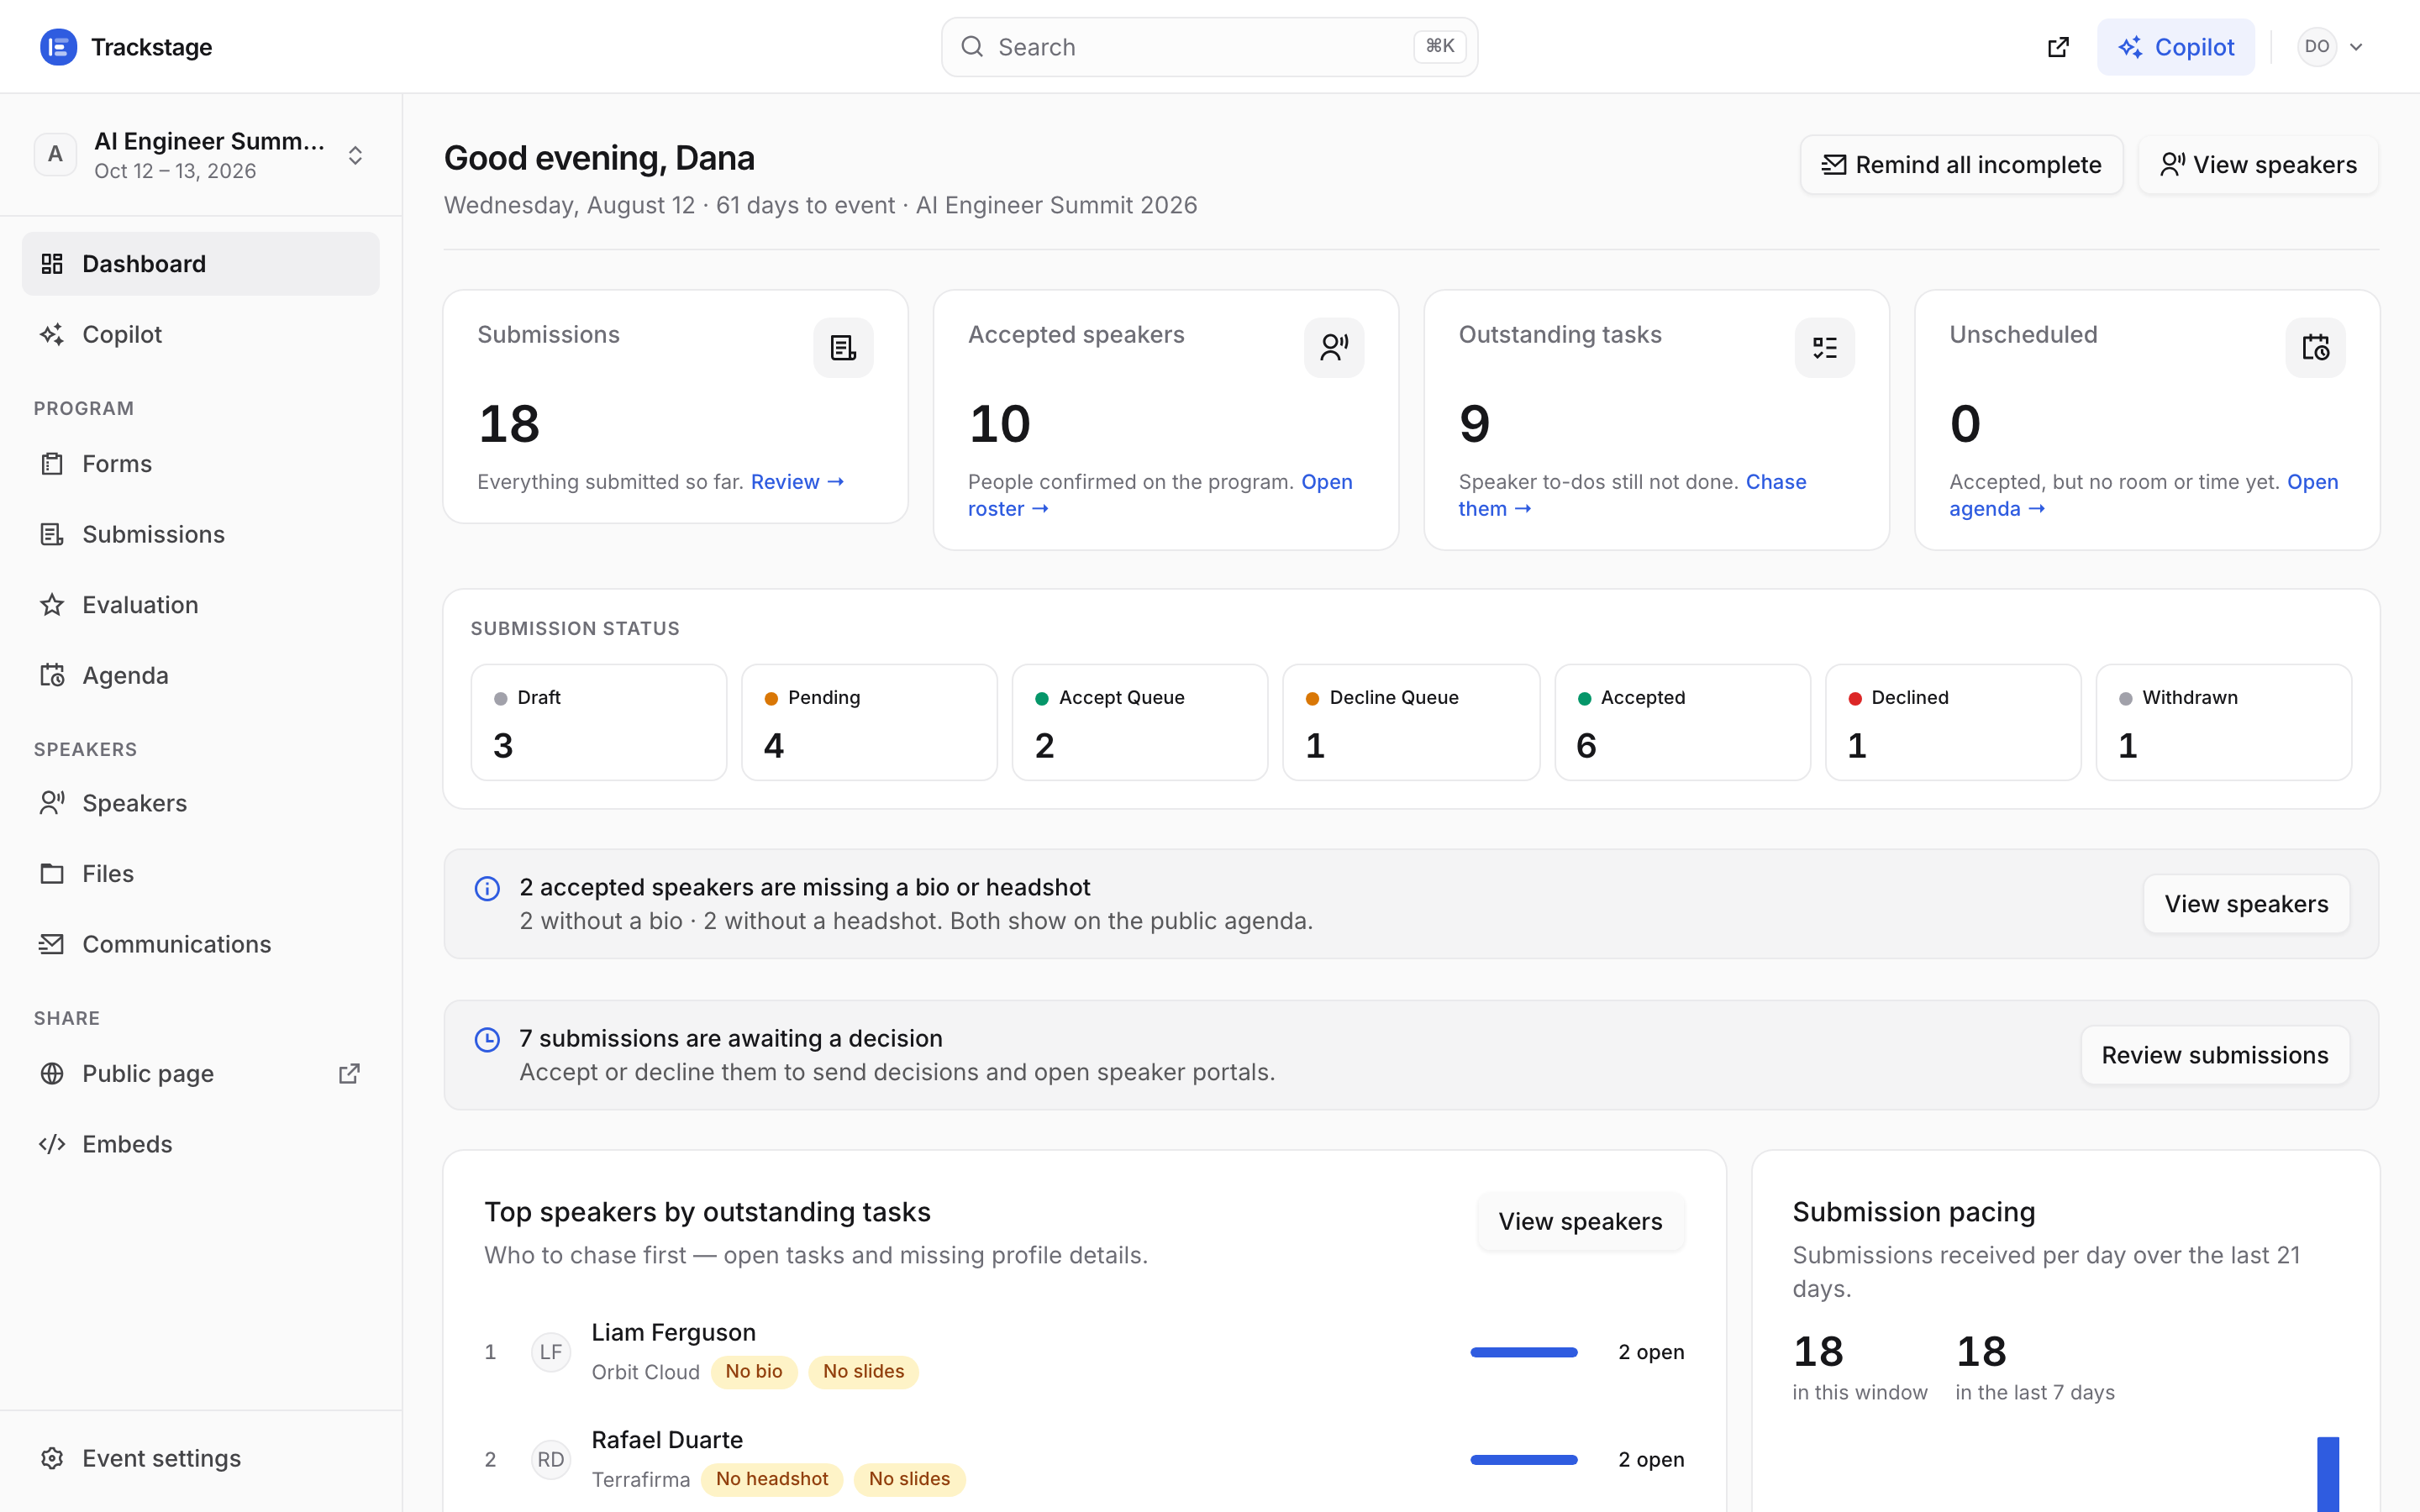Open Embeds in the sidebar
Viewport: 2420px width, 1512px height.
[201, 1144]
